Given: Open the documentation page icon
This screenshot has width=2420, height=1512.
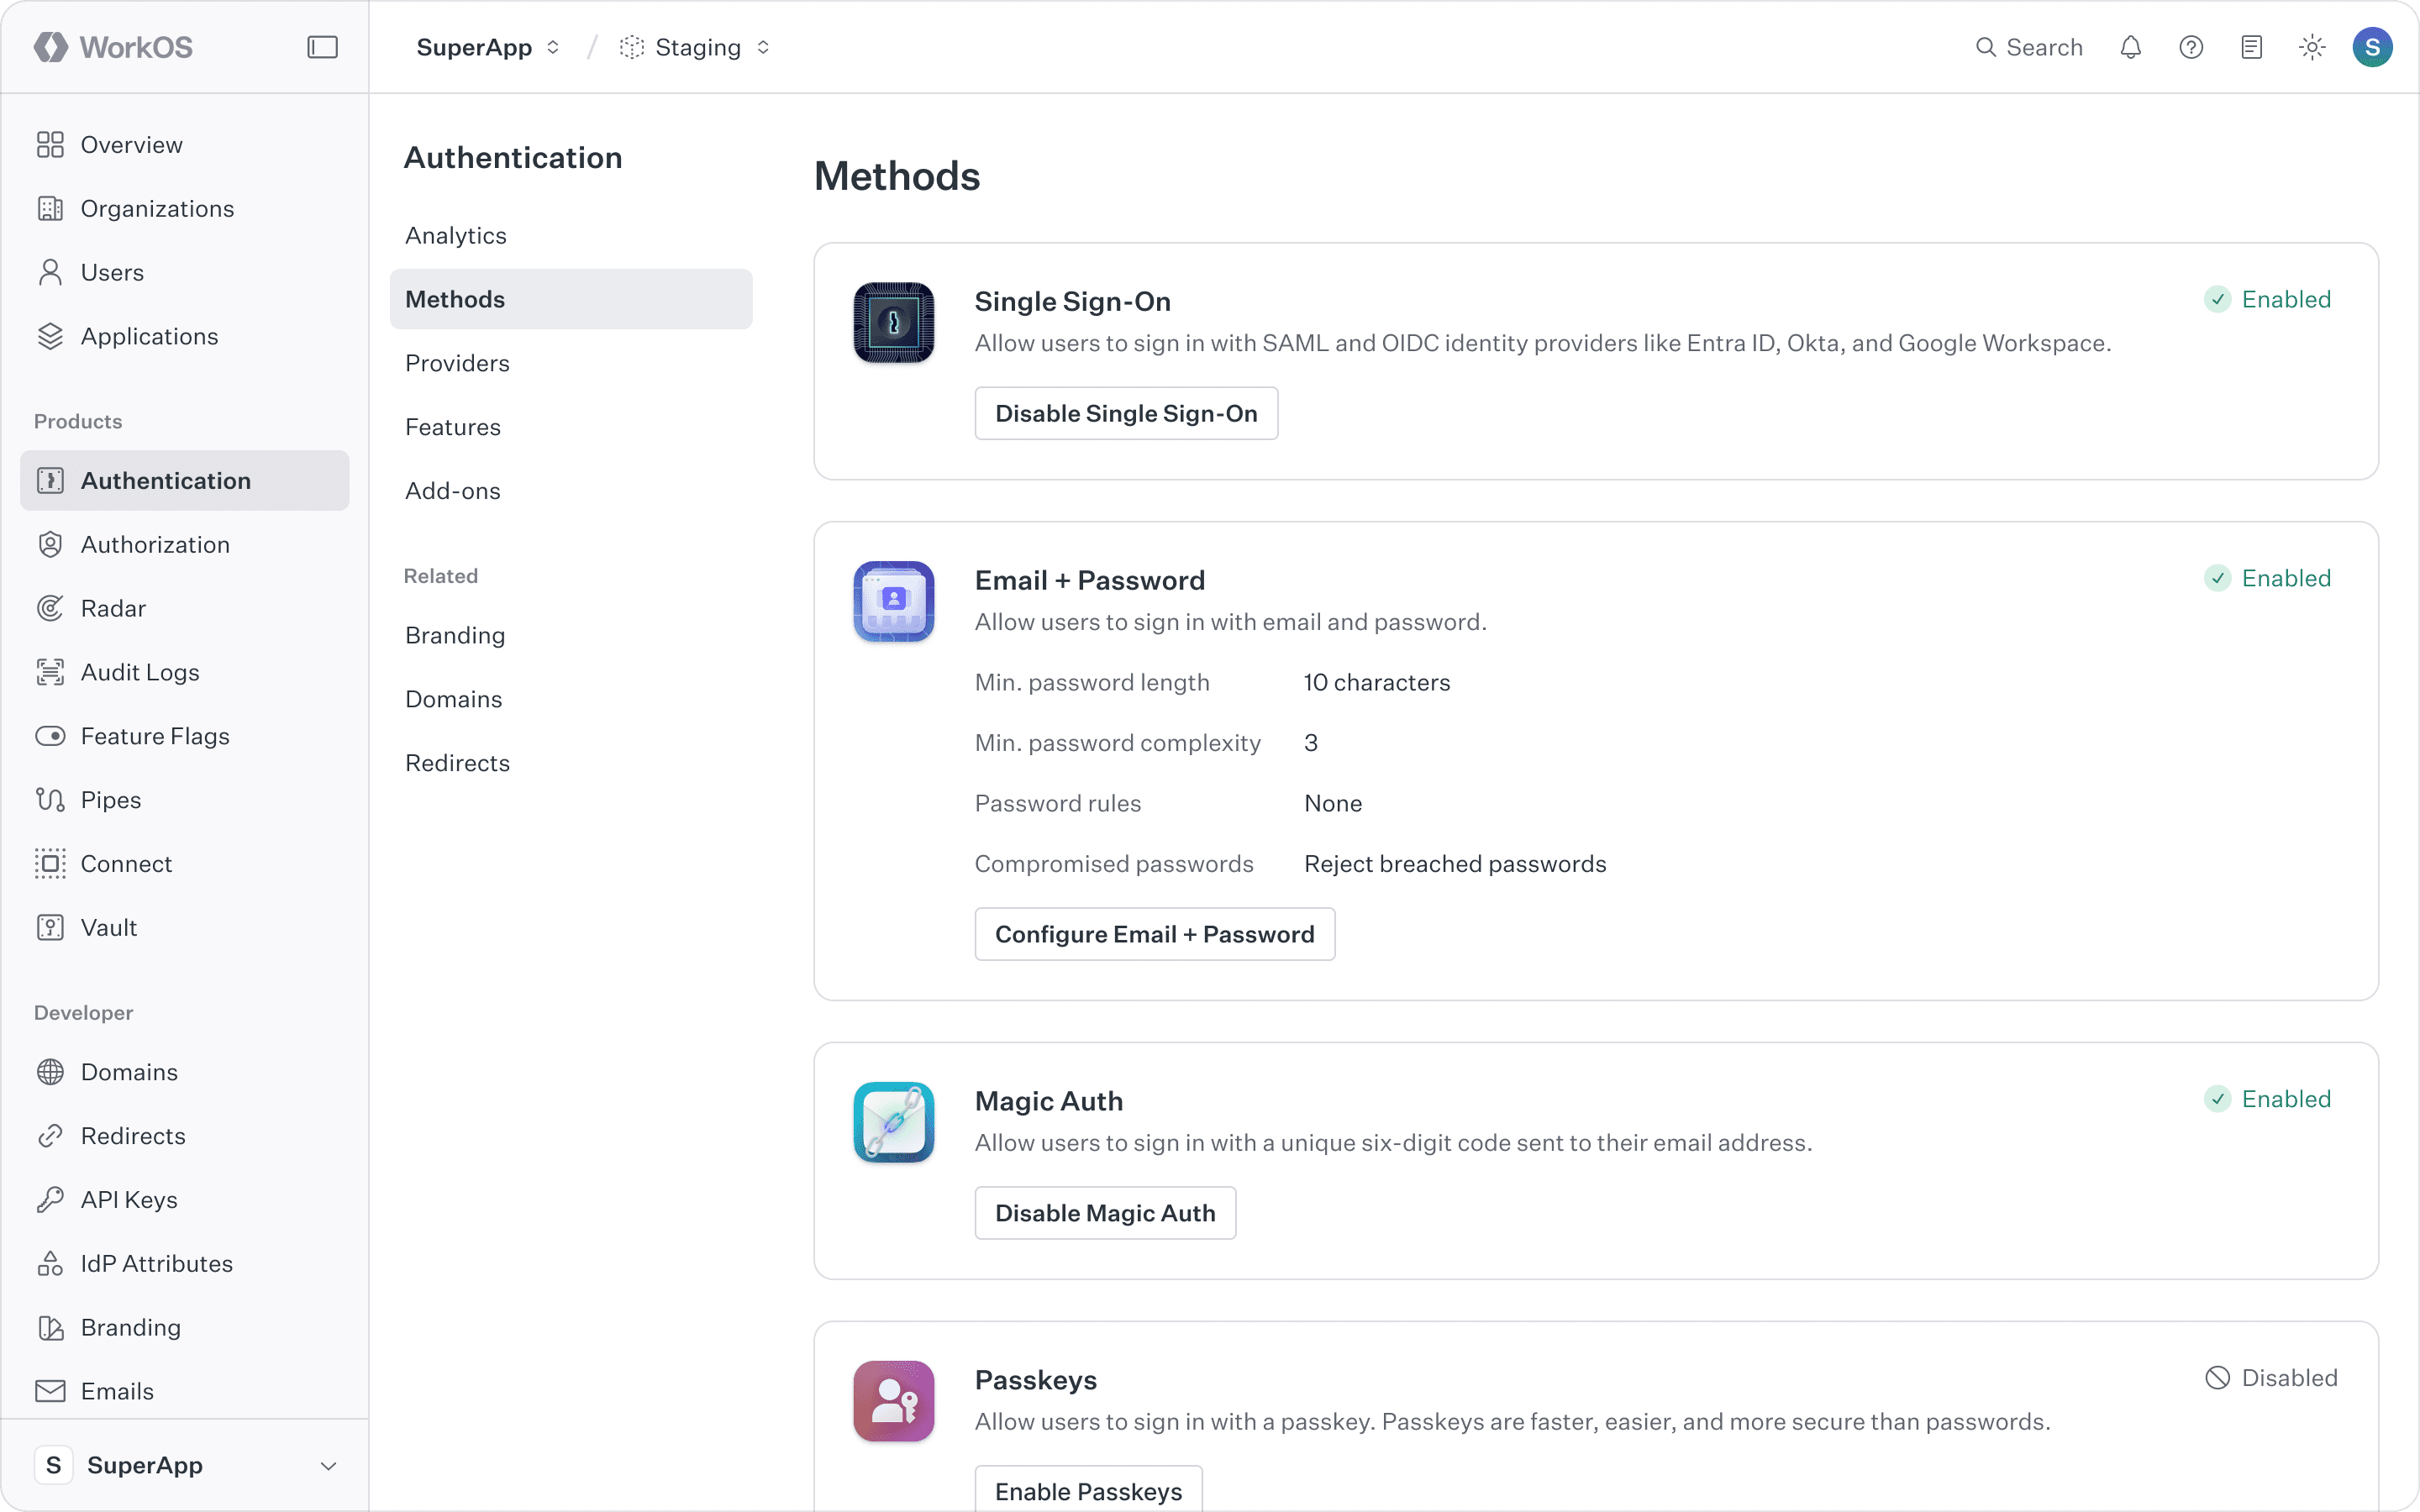Looking at the screenshot, I should click(x=2252, y=47).
